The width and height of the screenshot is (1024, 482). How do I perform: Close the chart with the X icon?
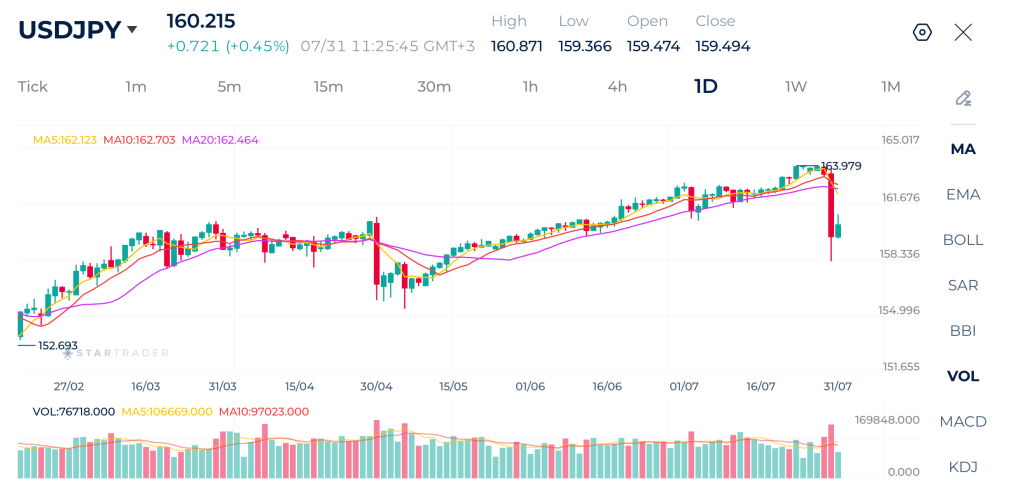click(963, 33)
